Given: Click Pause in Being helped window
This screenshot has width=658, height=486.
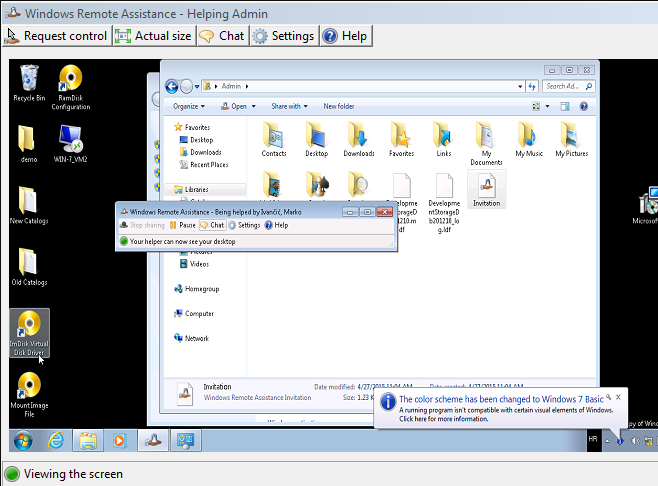Looking at the screenshot, I should 183,225.
